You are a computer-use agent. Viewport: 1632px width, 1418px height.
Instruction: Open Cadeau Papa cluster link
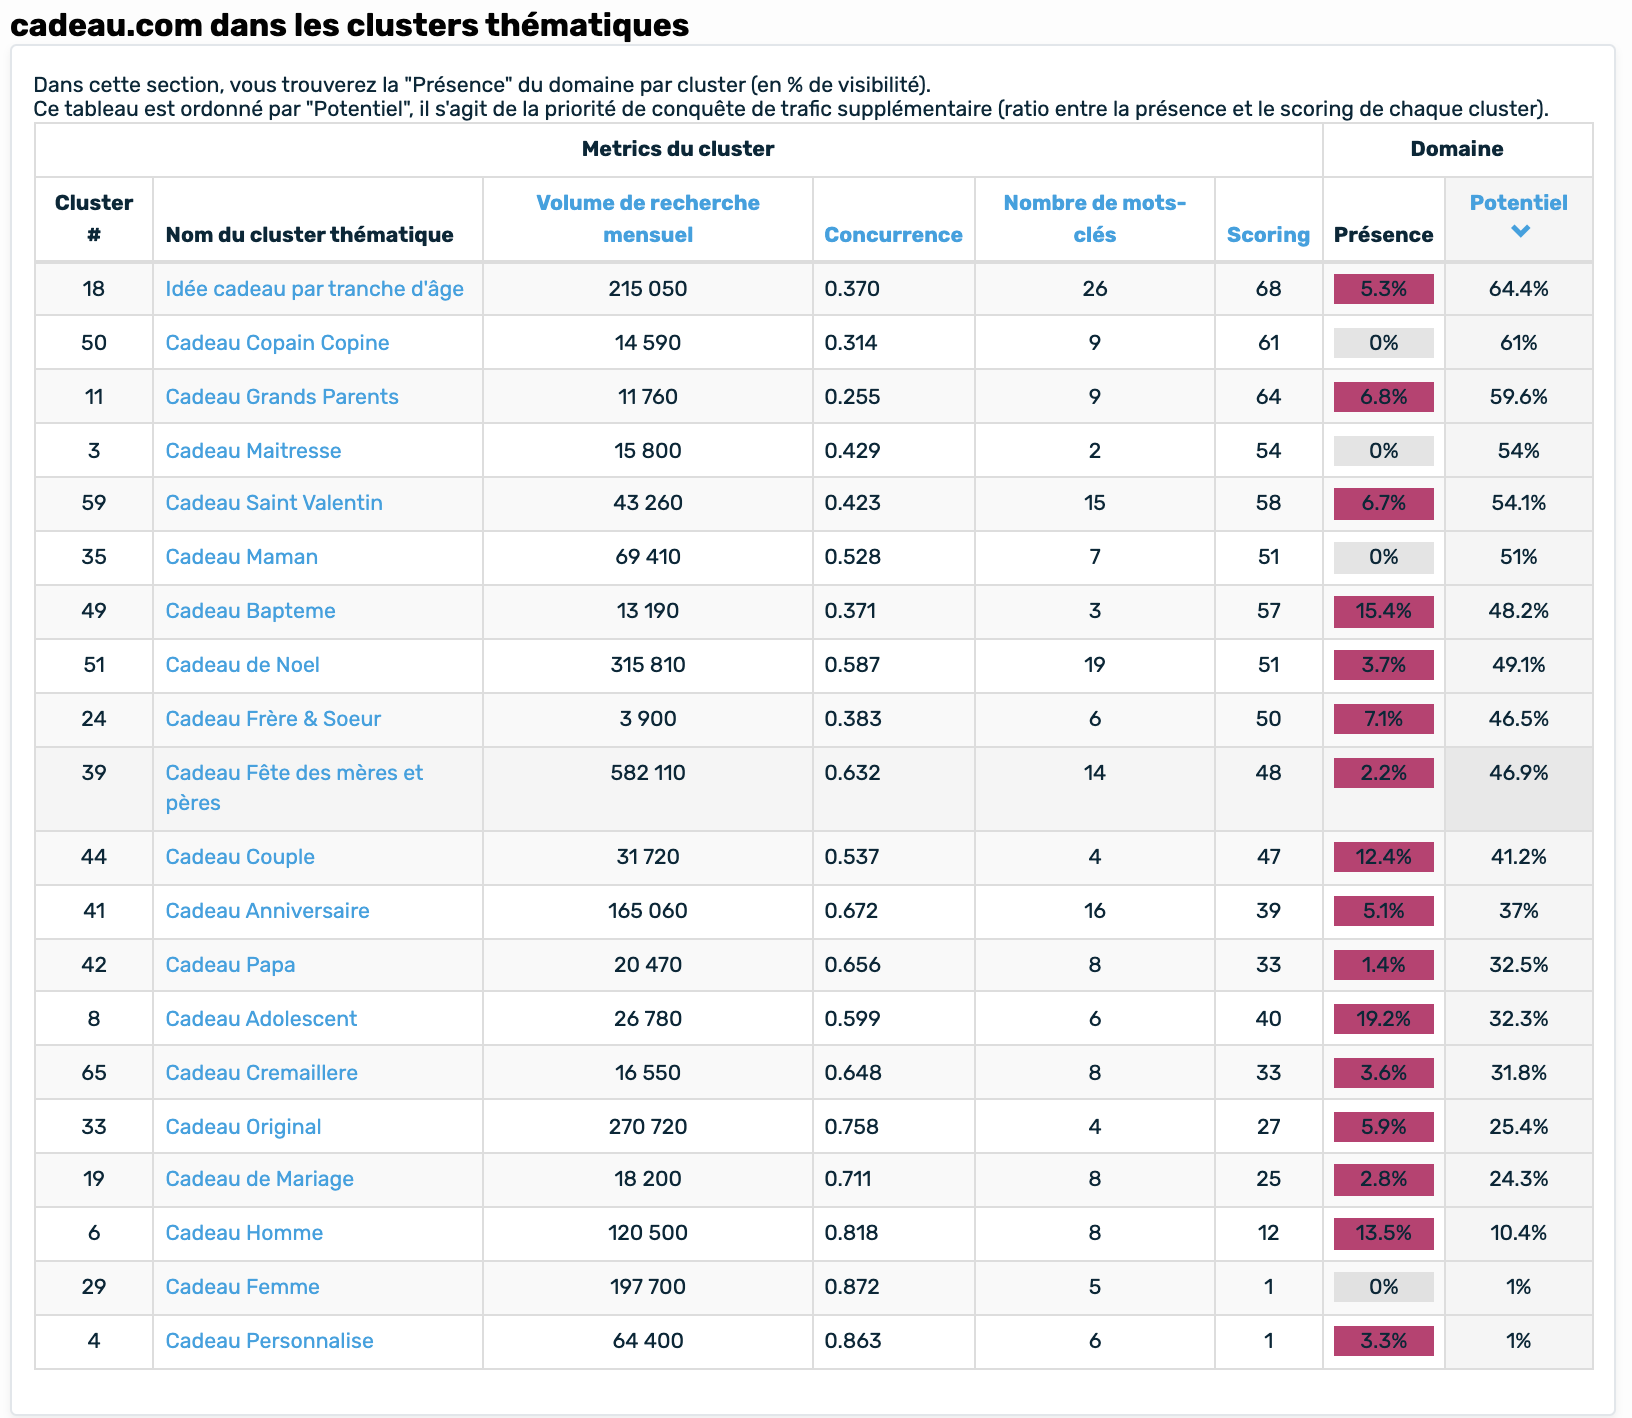coord(230,965)
